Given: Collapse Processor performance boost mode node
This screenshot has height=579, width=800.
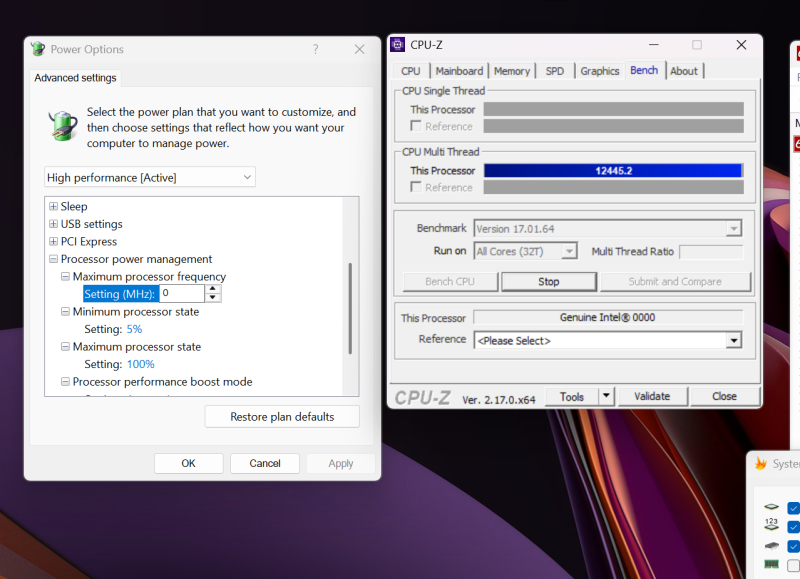Looking at the screenshot, I should pos(65,382).
